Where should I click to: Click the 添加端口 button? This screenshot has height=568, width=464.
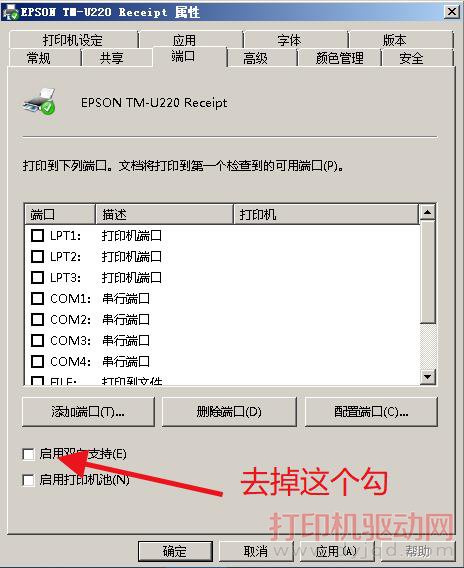tap(88, 412)
